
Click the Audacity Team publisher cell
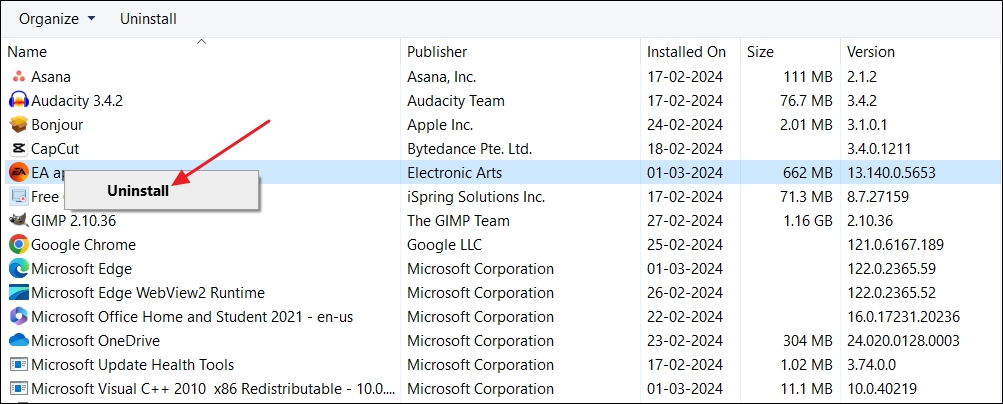click(455, 101)
